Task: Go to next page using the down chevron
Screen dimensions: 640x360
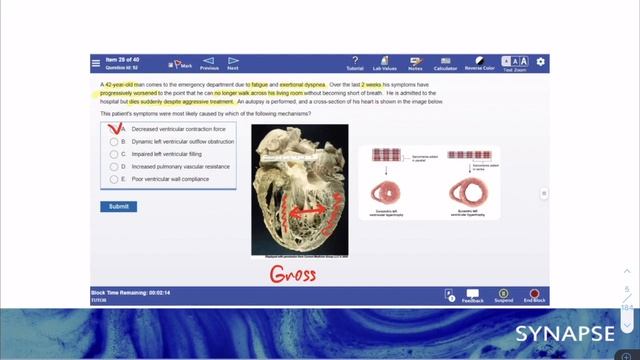Action: [627, 325]
